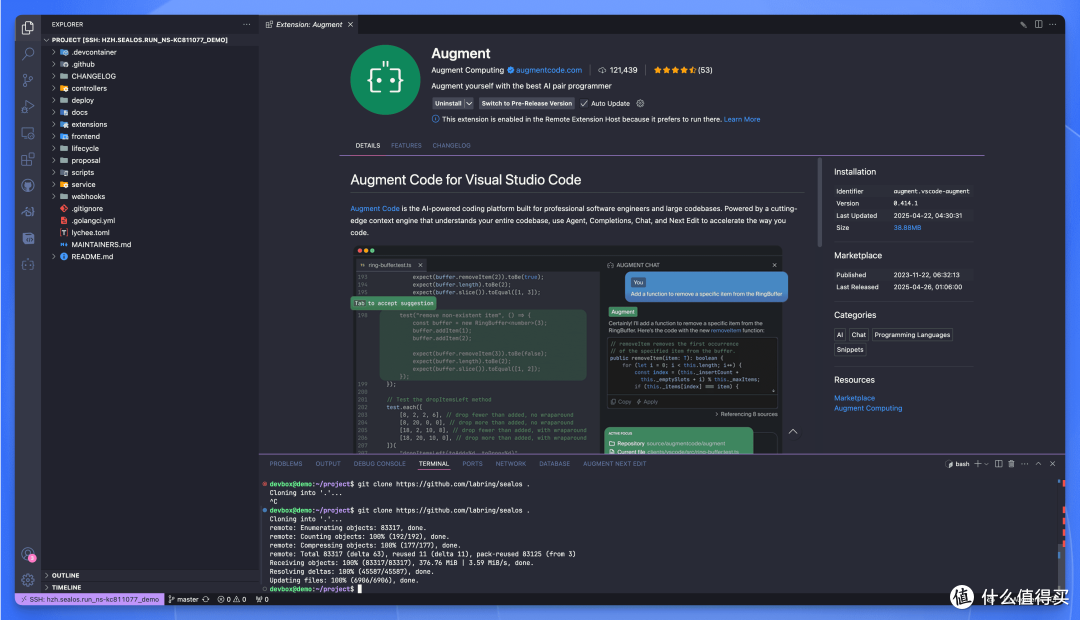Expand the webhooks folder
The width and height of the screenshot is (1080, 620).
click(x=88, y=196)
